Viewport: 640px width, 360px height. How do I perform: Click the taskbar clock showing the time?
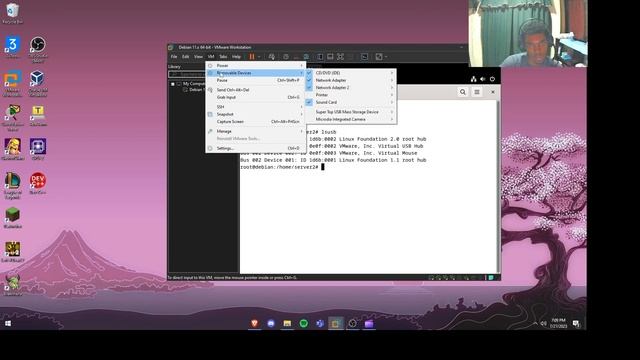[558, 323]
